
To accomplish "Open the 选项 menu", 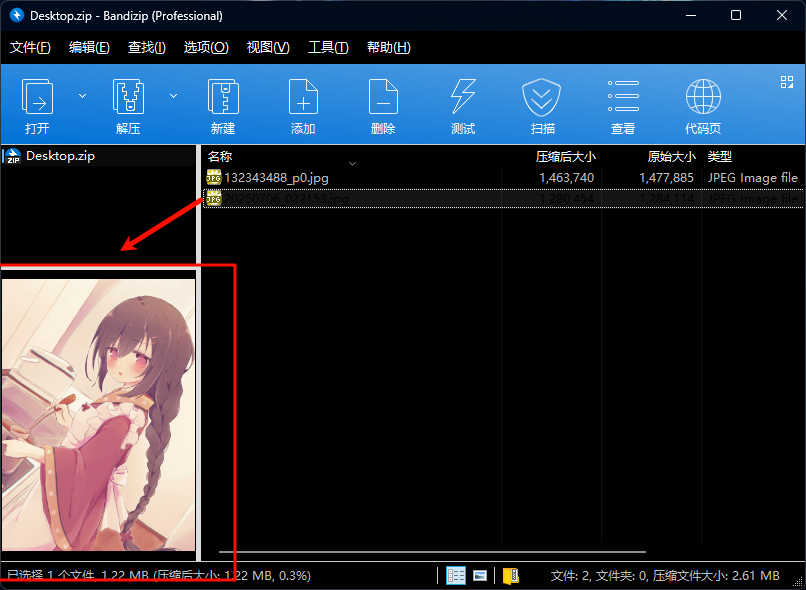I will (x=206, y=46).
